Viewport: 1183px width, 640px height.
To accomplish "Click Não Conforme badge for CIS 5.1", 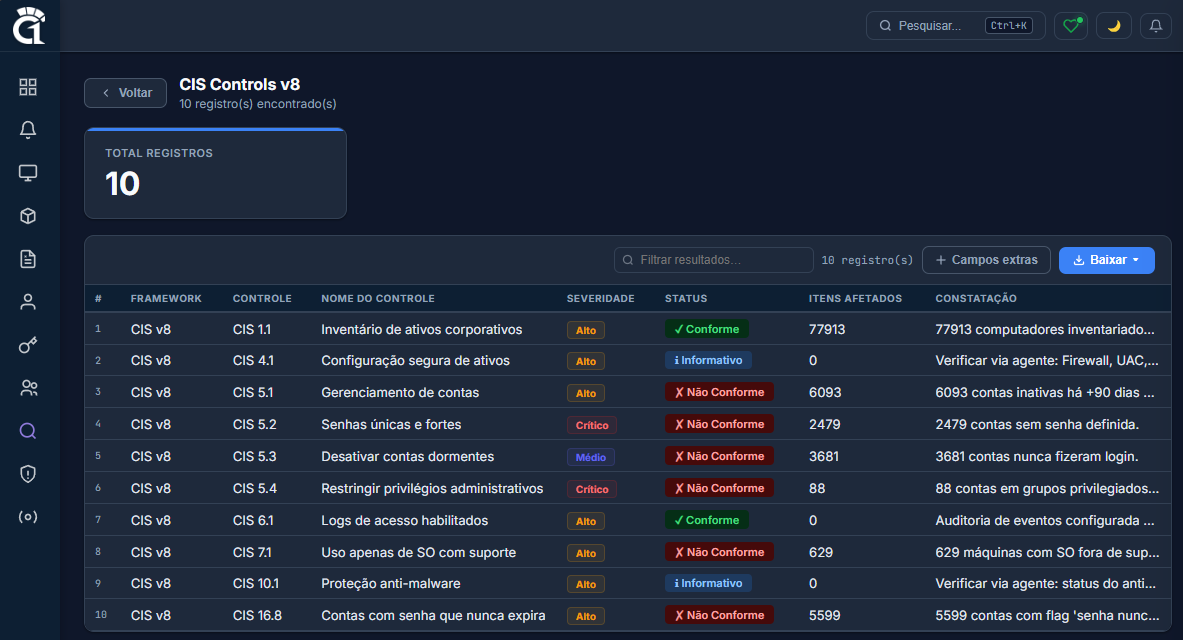I will (x=719, y=392).
